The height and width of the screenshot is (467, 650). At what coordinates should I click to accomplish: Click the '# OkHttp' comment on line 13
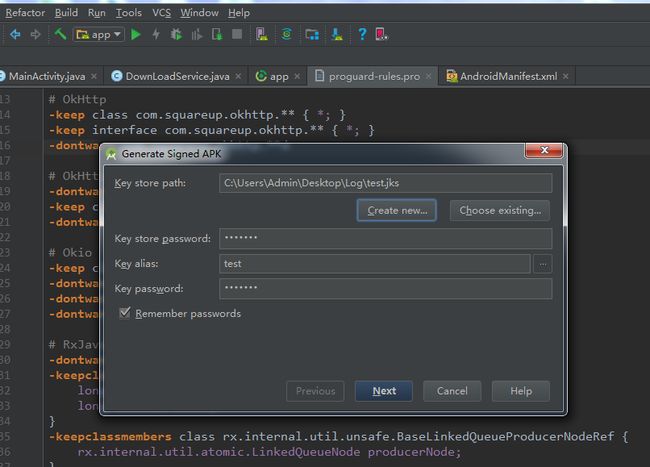tap(78, 99)
